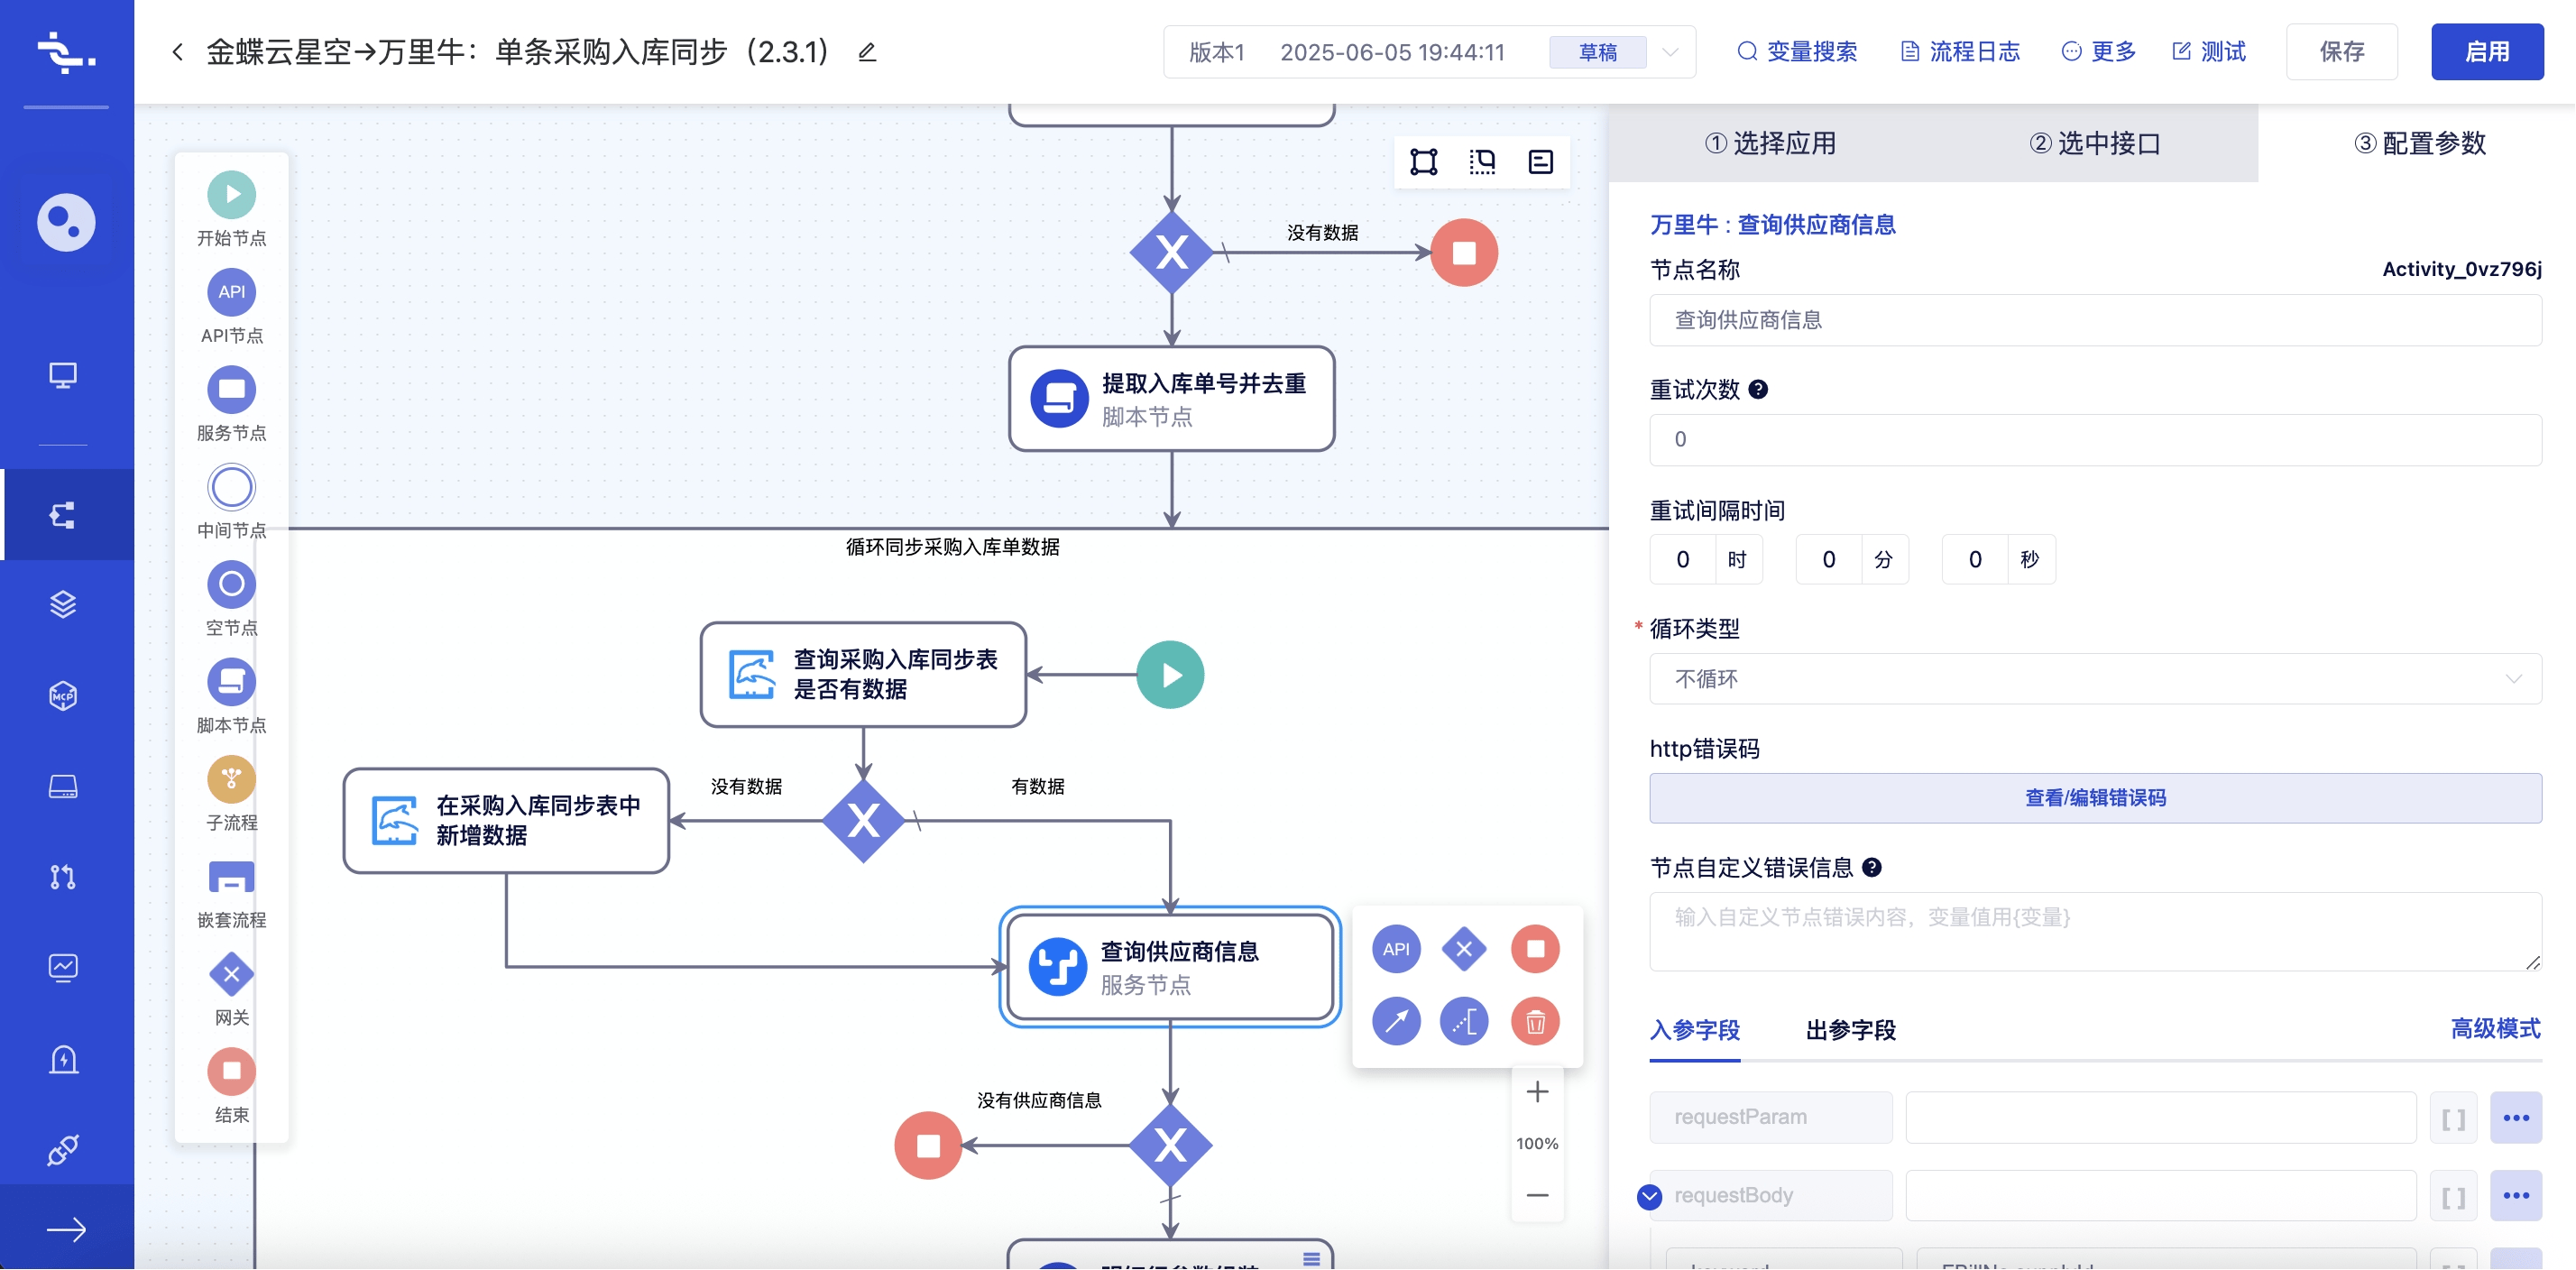Pick the Service node palette icon
The width and height of the screenshot is (2576, 1270).
pyautogui.click(x=231, y=389)
